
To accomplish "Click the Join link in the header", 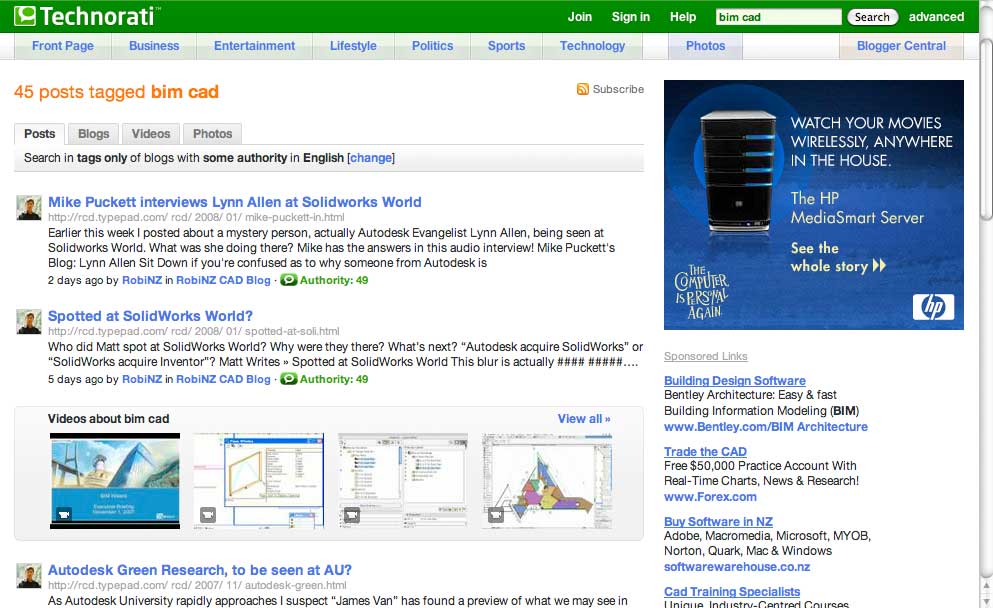I will [x=579, y=16].
